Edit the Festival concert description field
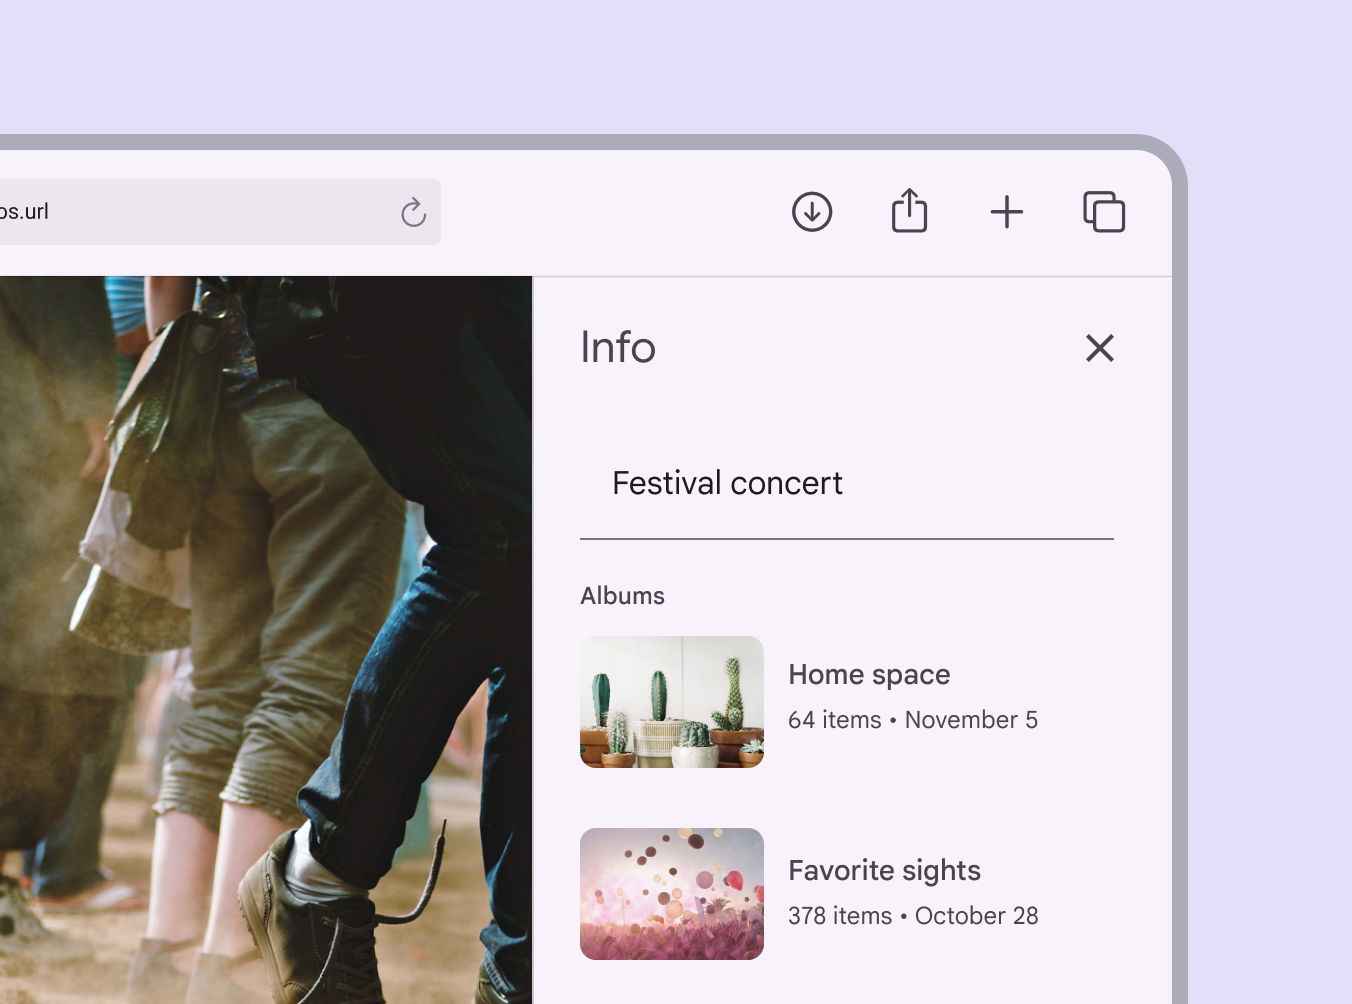Viewport: 1352px width, 1004px height. [846, 484]
